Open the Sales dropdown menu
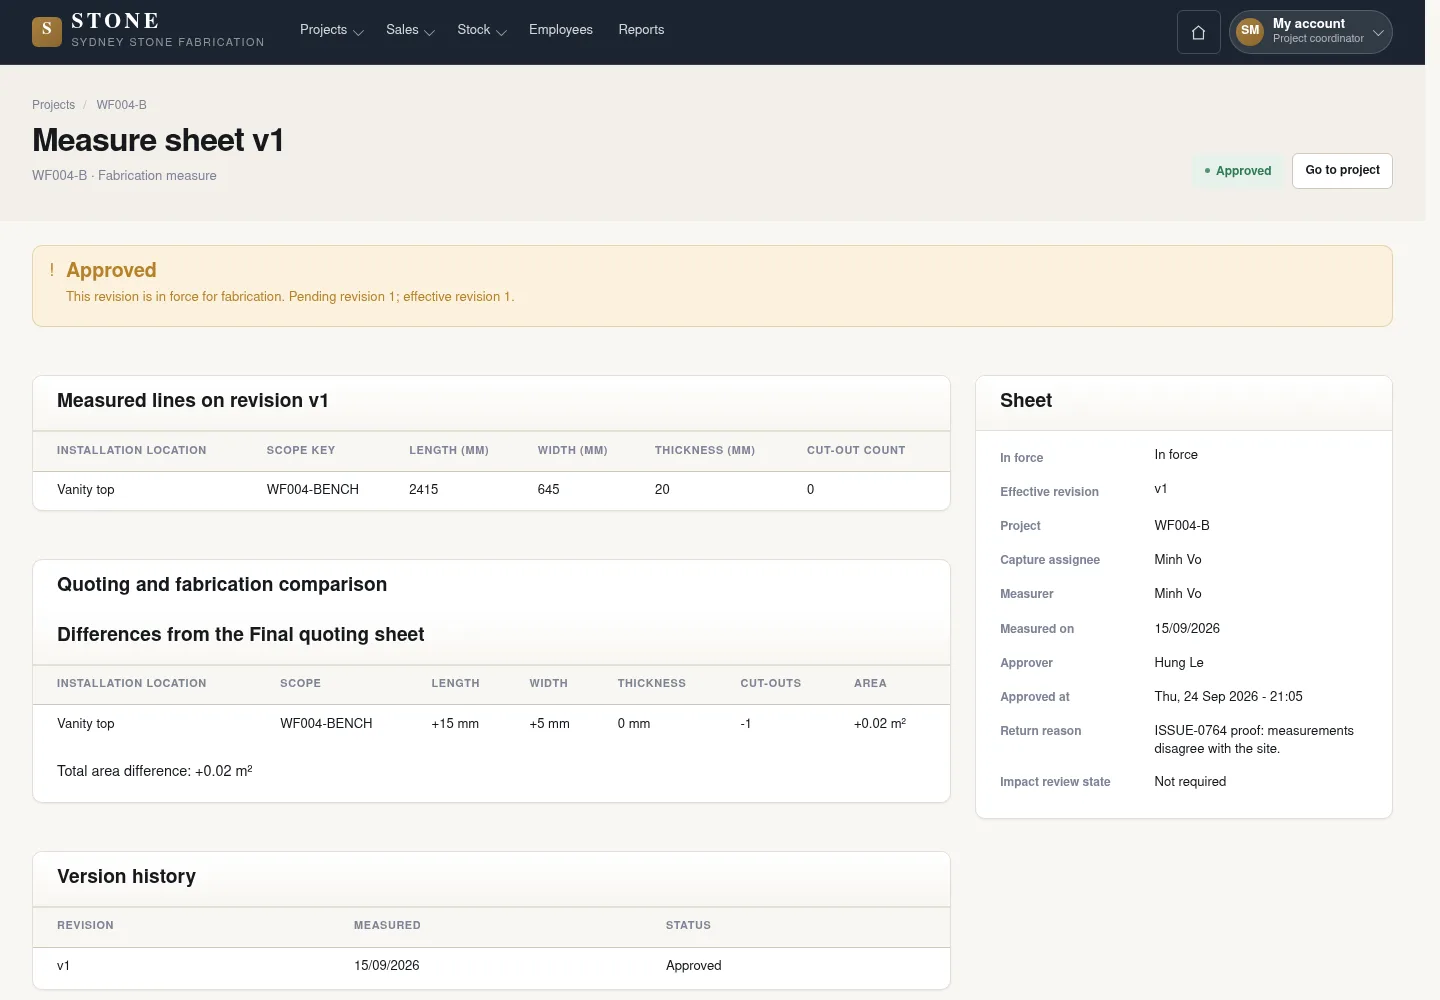This screenshot has width=1440, height=1000. tap(410, 30)
